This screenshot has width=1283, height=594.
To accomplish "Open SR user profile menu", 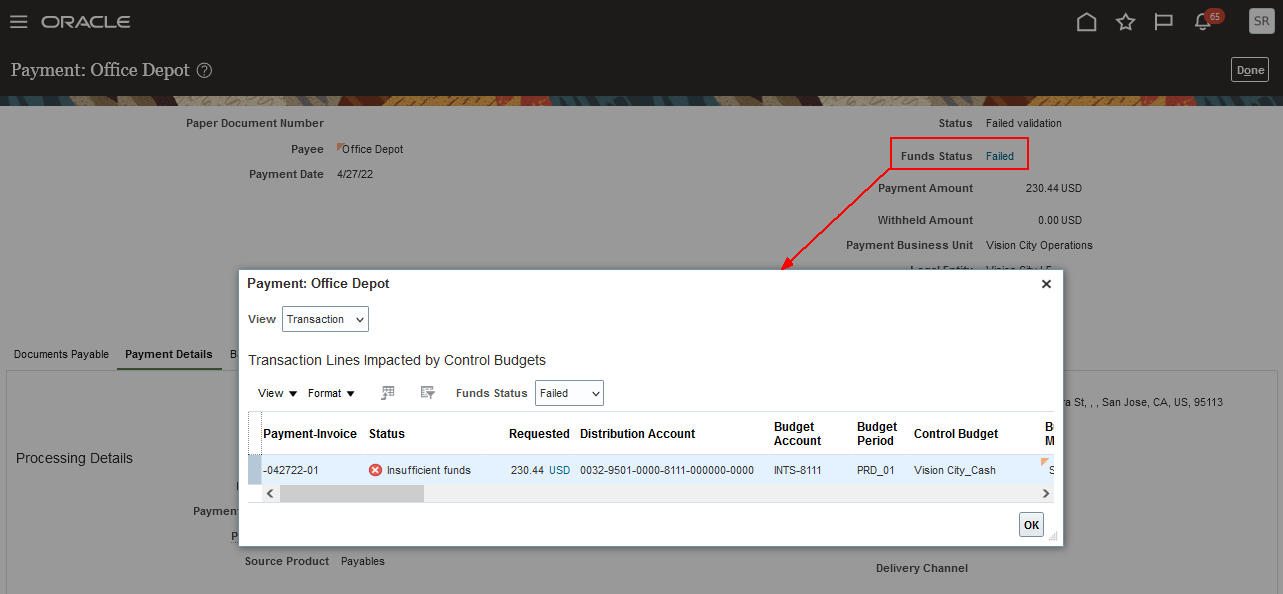I will click(x=1261, y=21).
